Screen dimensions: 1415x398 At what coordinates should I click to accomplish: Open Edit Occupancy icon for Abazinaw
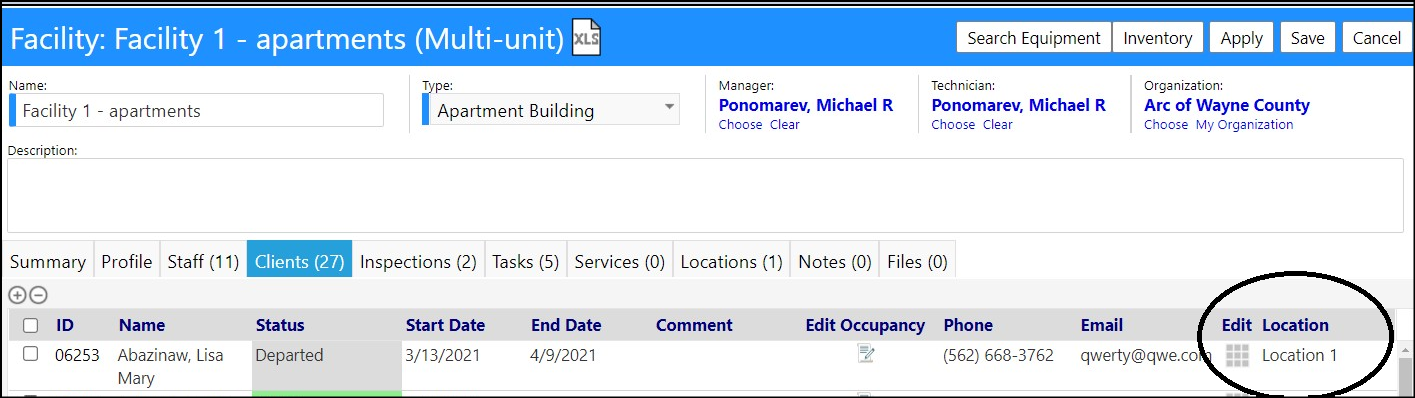tap(866, 354)
